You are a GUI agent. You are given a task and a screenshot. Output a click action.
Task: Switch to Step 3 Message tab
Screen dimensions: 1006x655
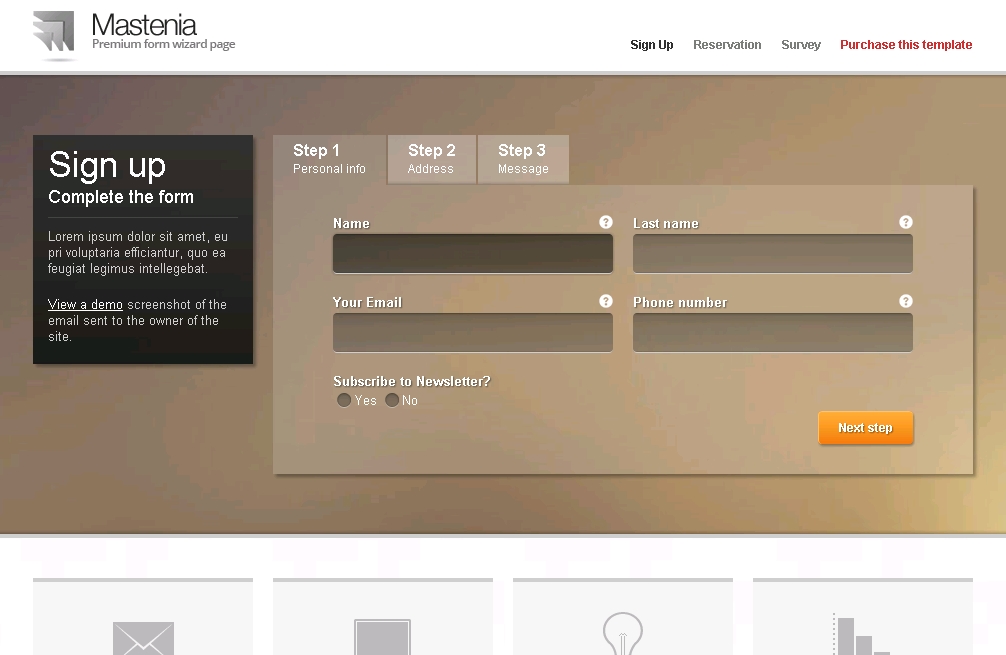(x=523, y=159)
